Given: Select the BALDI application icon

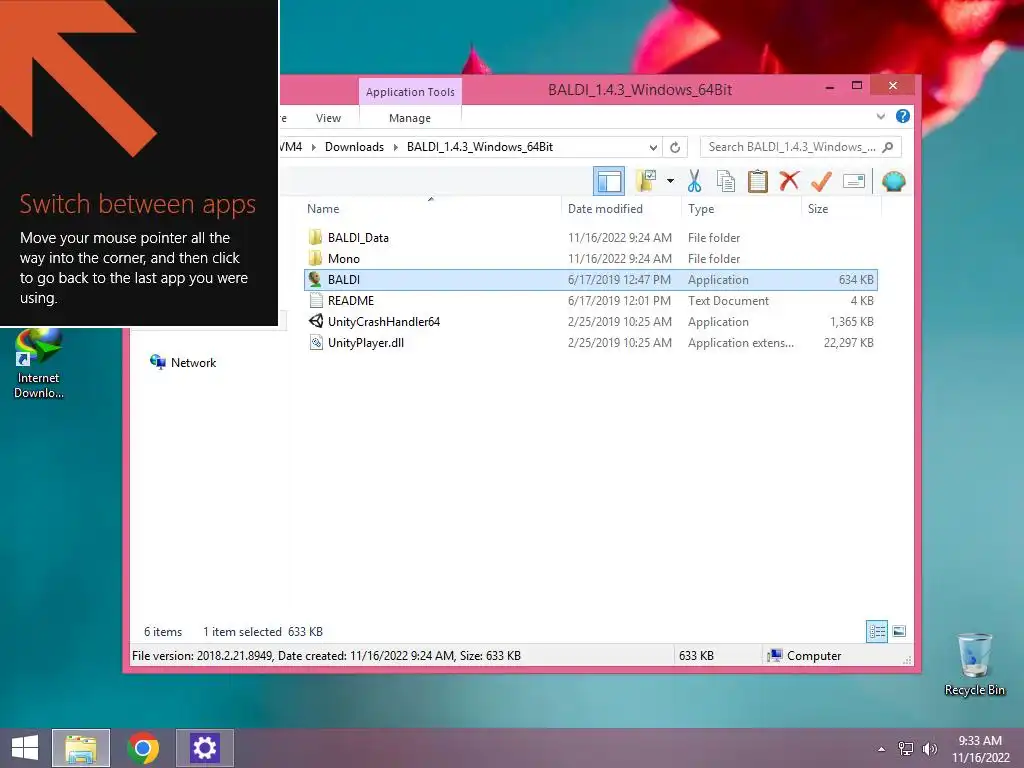Looking at the screenshot, I should click(315, 279).
